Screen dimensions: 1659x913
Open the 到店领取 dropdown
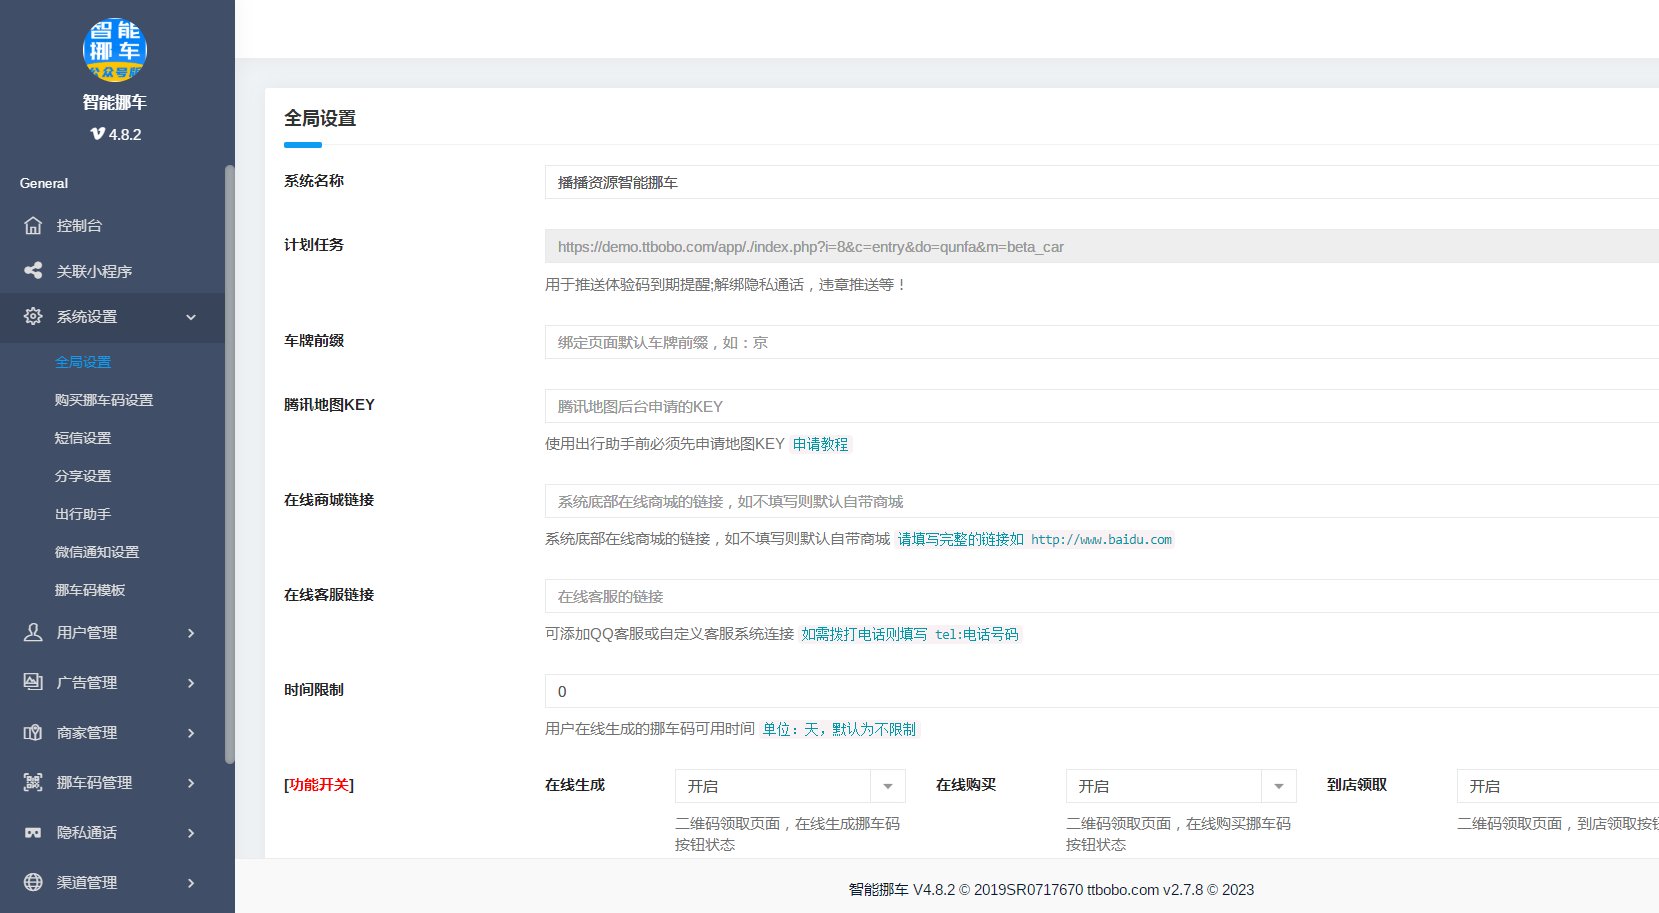[1558, 786]
